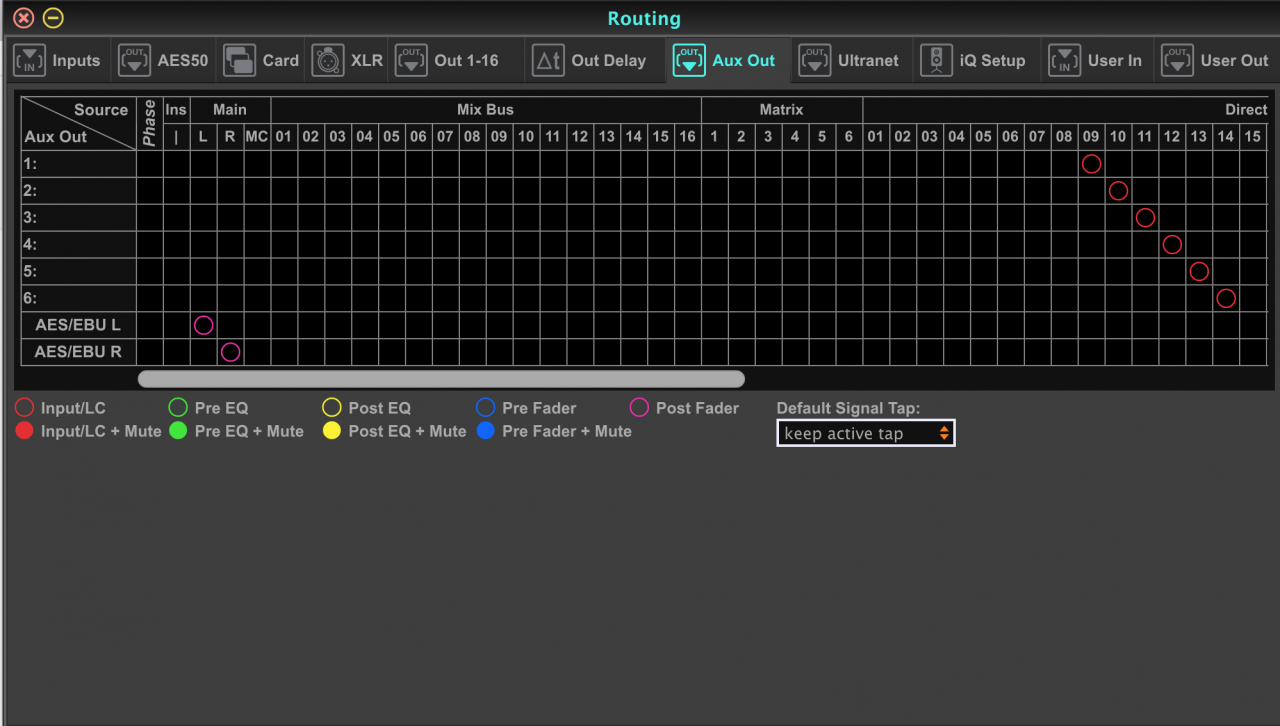
Task: Click the "Routing" window title
Action: click(x=644, y=18)
